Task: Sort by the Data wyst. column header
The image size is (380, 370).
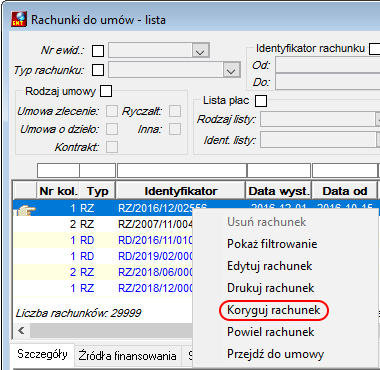Action: (279, 191)
